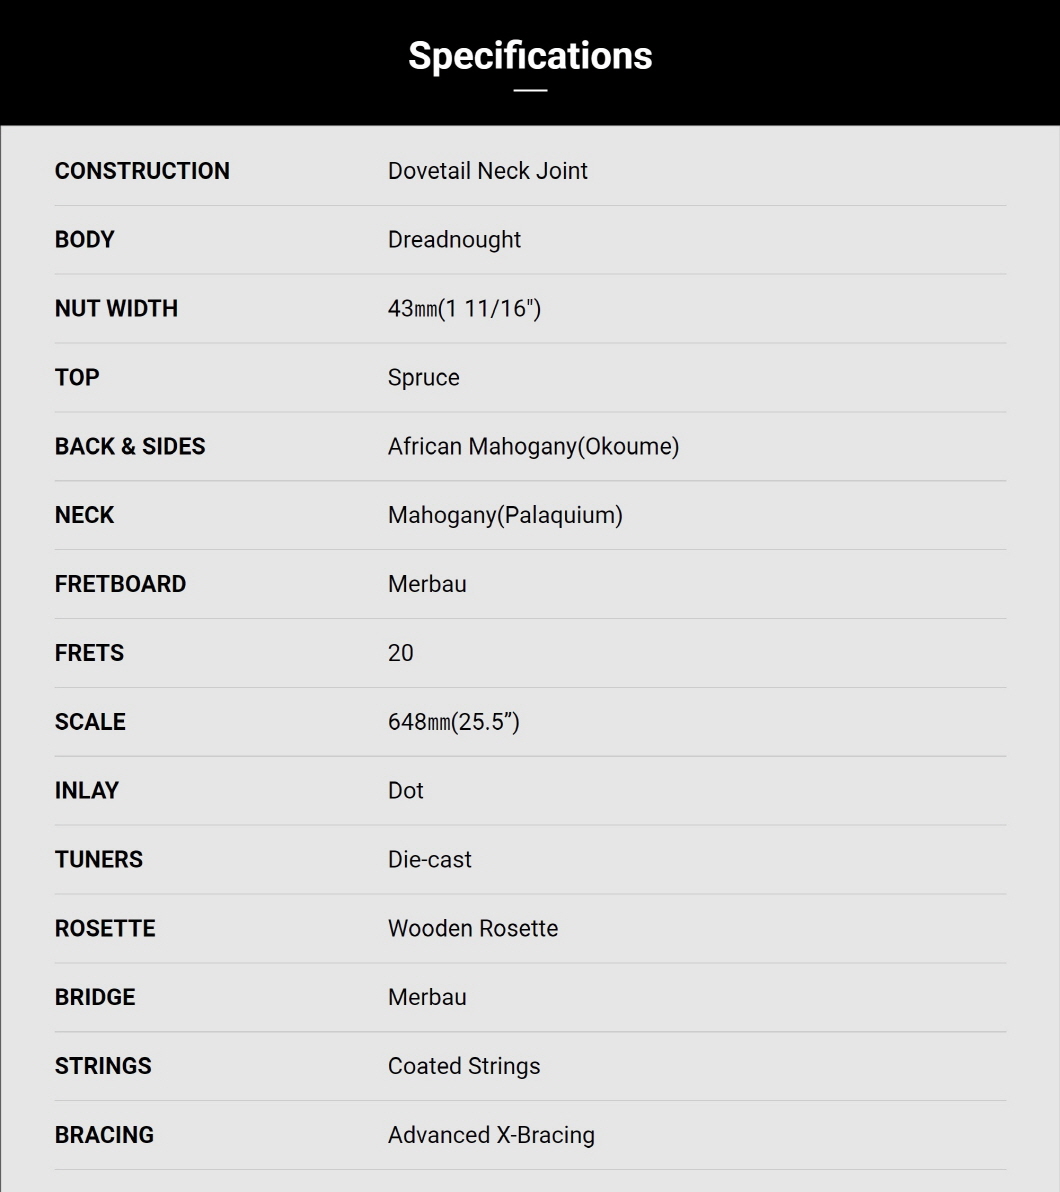Click the 648mm scale value

454,721
